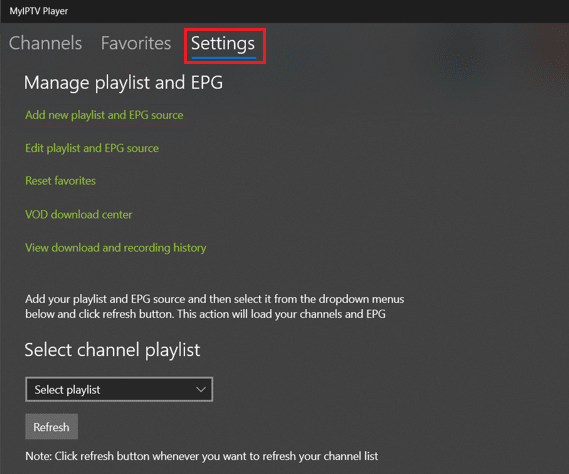569x474 pixels.
Task: Click the Refresh button
Action: point(52,427)
